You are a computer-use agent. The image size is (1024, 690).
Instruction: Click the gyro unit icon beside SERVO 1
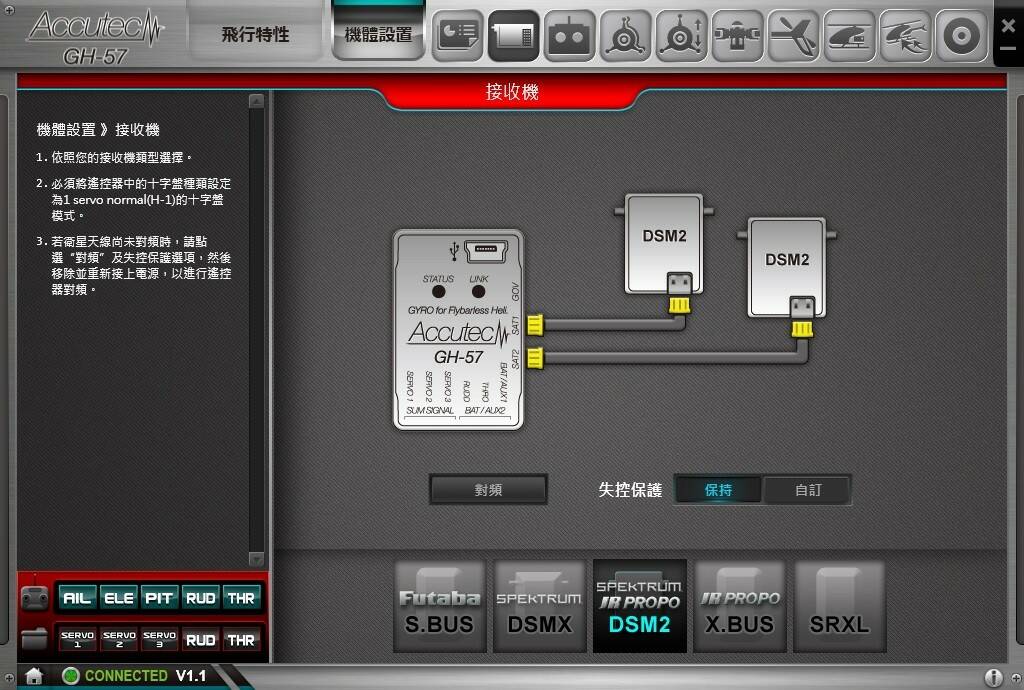(35, 639)
